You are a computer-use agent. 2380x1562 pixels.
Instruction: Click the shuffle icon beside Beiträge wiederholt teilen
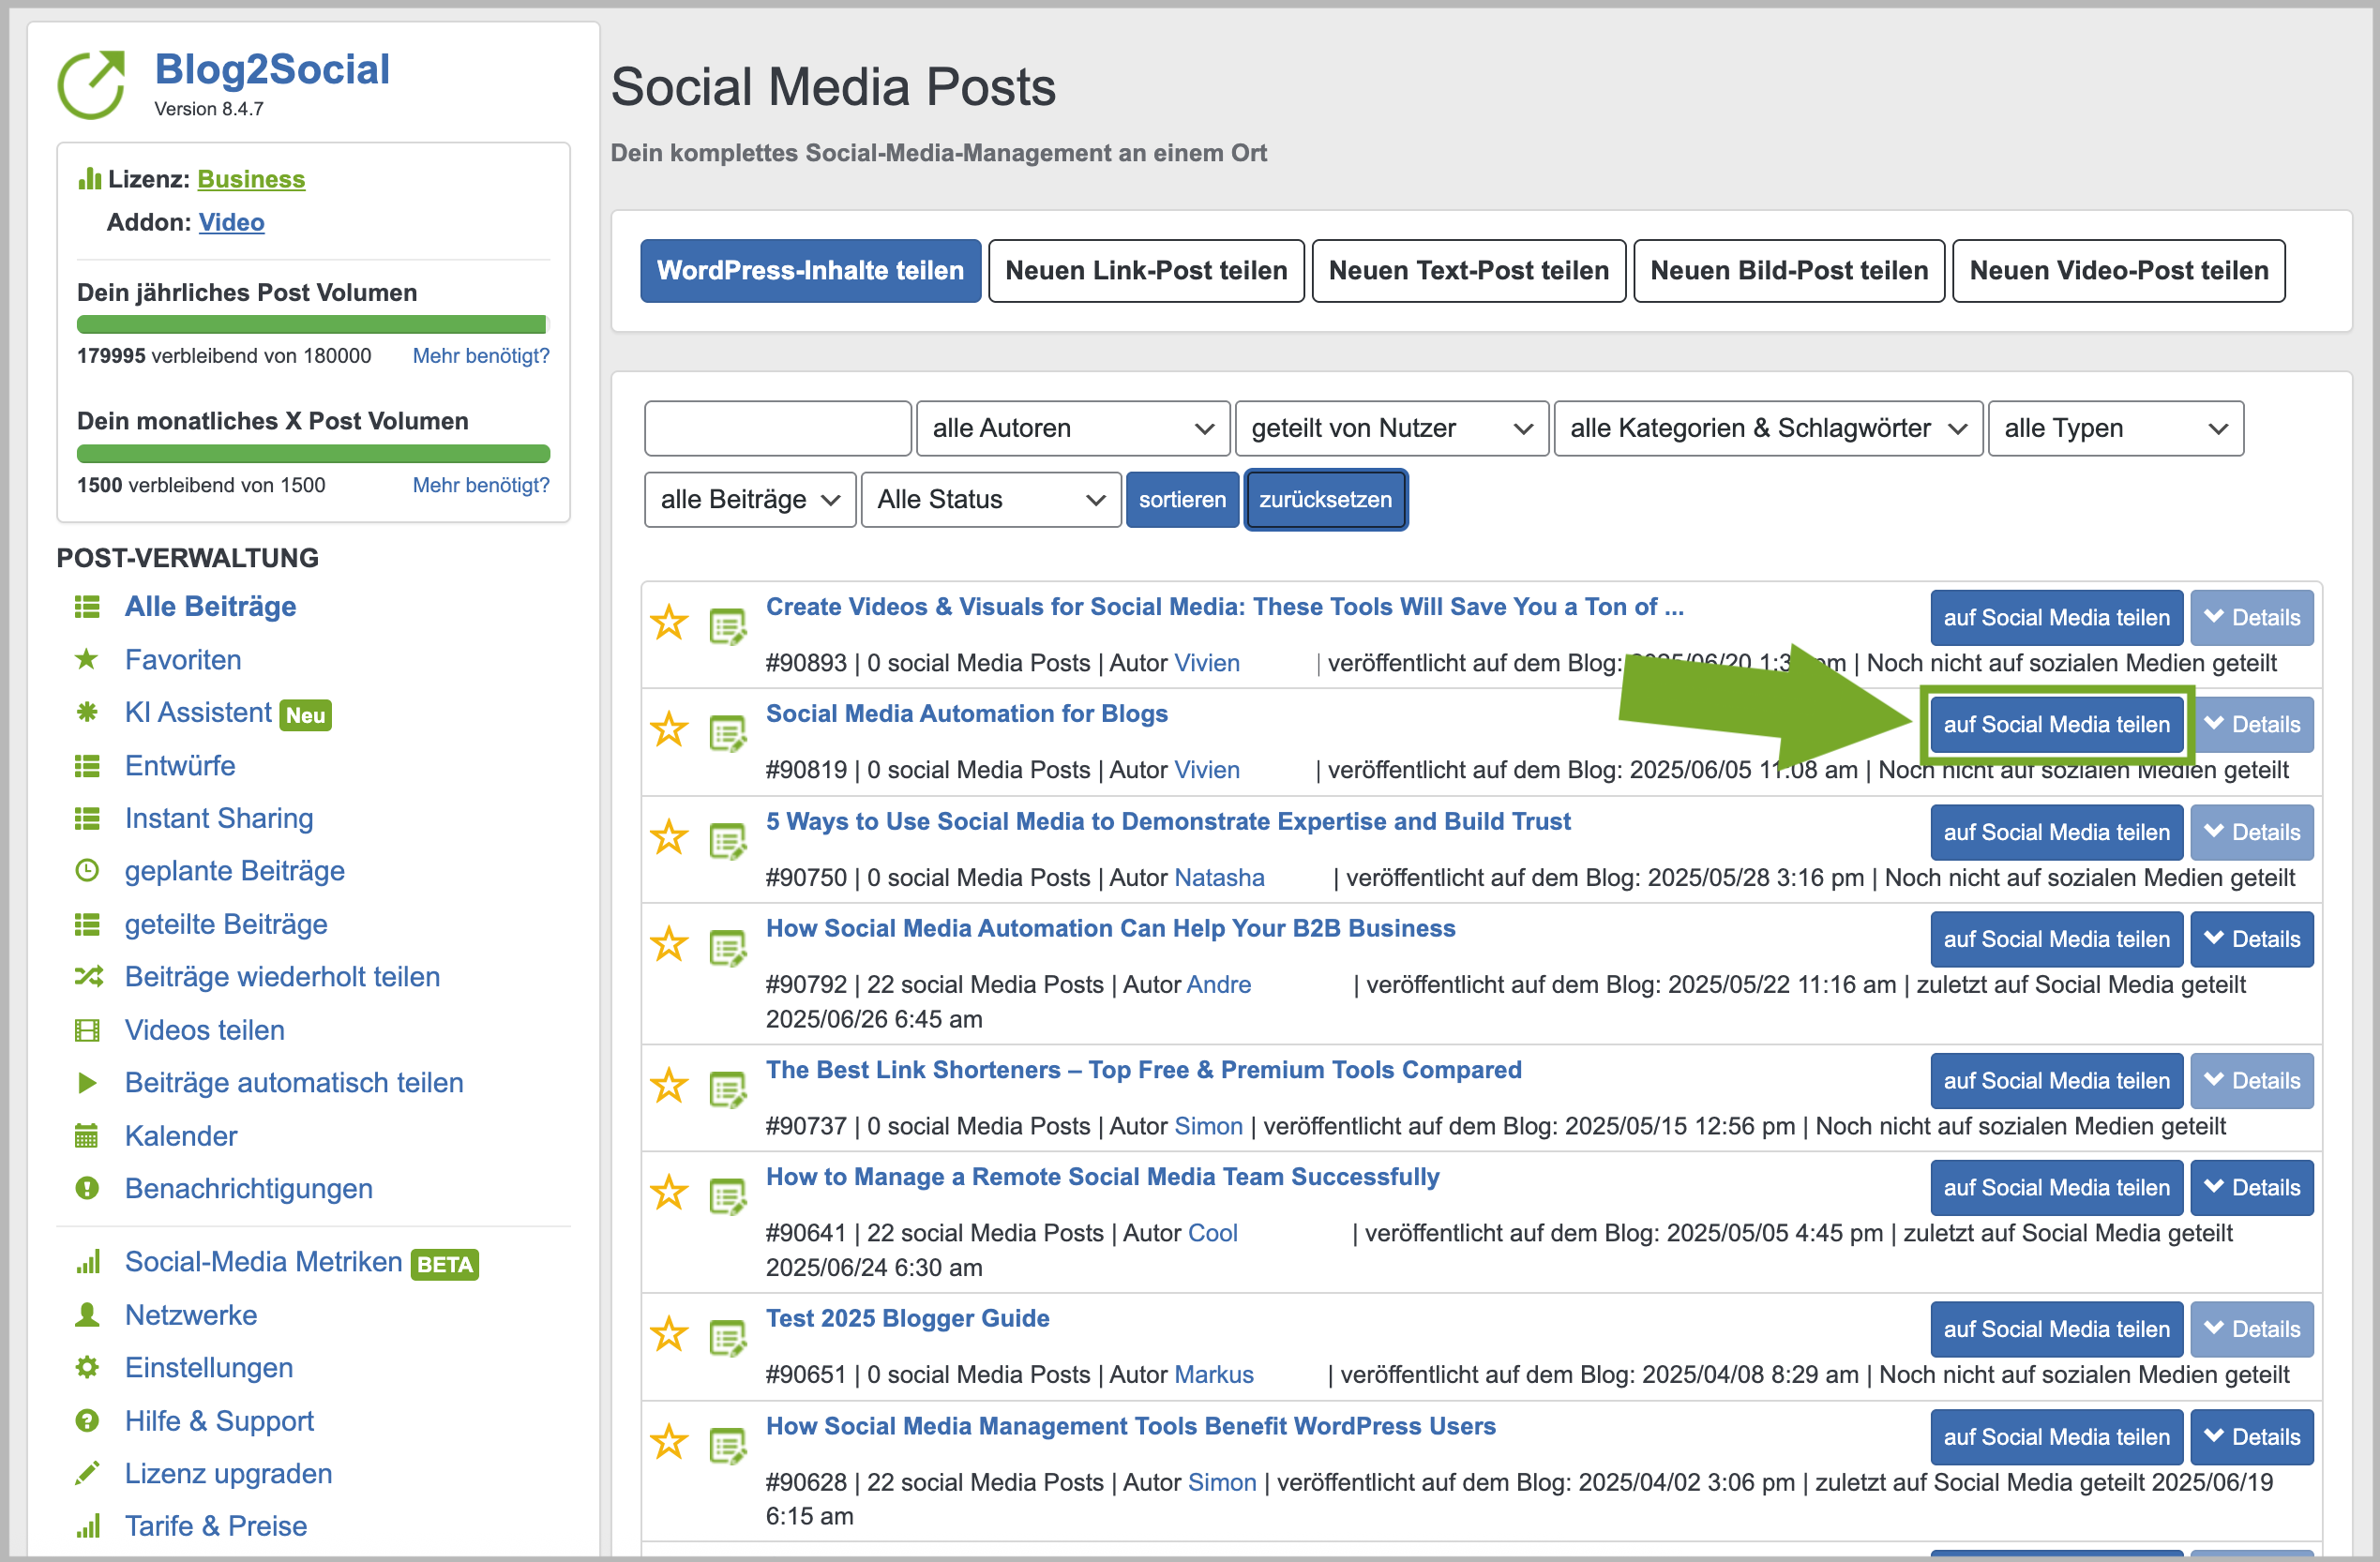point(88,977)
